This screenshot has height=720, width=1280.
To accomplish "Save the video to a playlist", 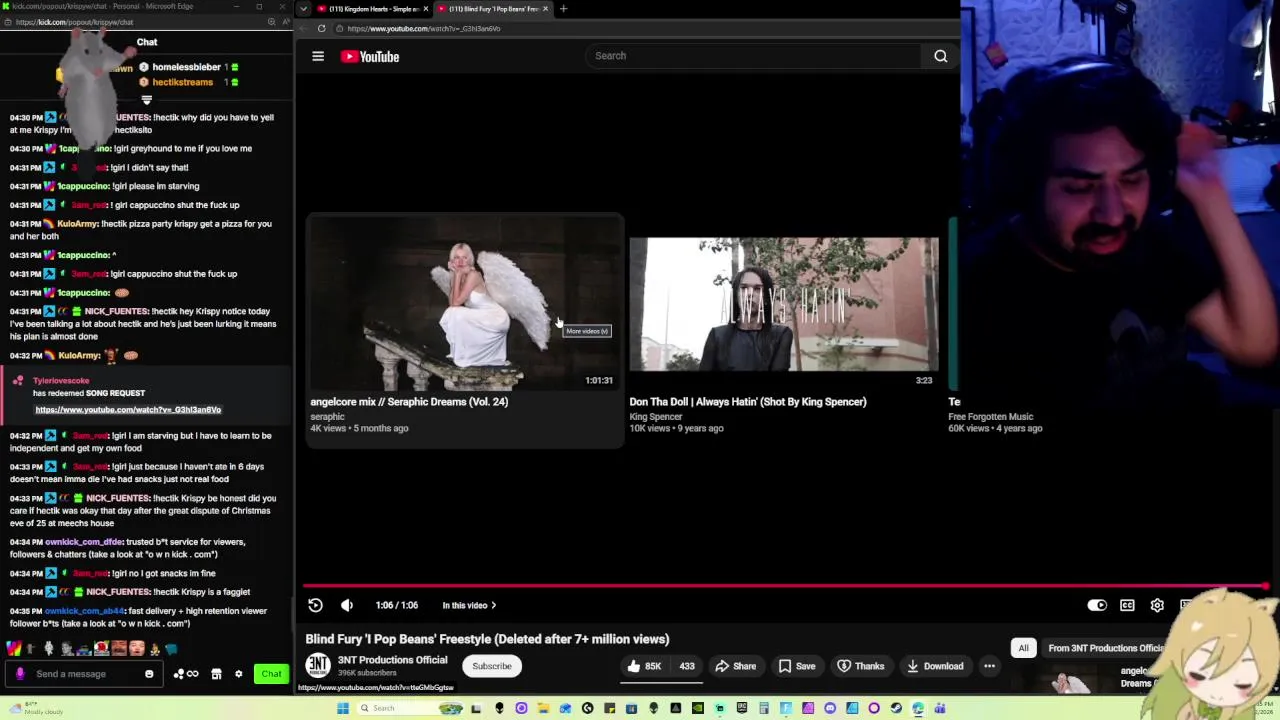I will pos(796,666).
